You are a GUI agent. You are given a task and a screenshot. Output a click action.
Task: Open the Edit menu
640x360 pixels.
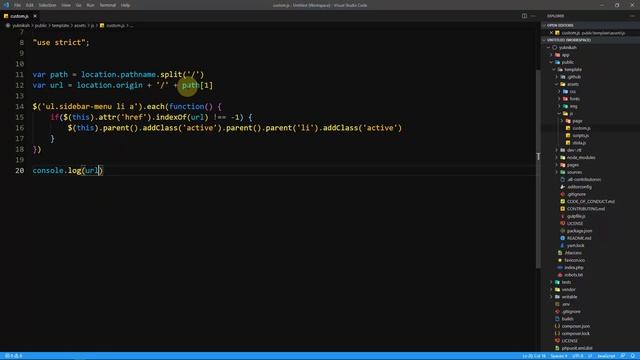pyautogui.click(x=29, y=5)
